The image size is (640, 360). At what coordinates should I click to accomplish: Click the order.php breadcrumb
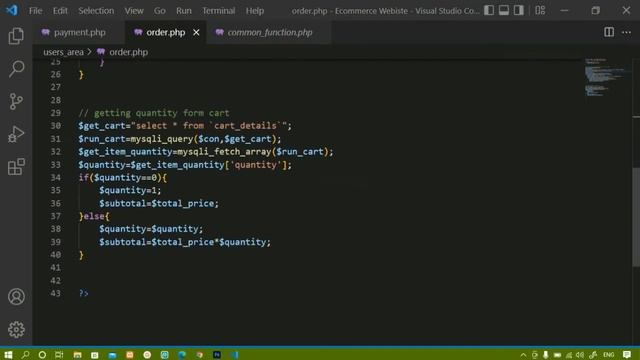pyautogui.click(x=128, y=52)
